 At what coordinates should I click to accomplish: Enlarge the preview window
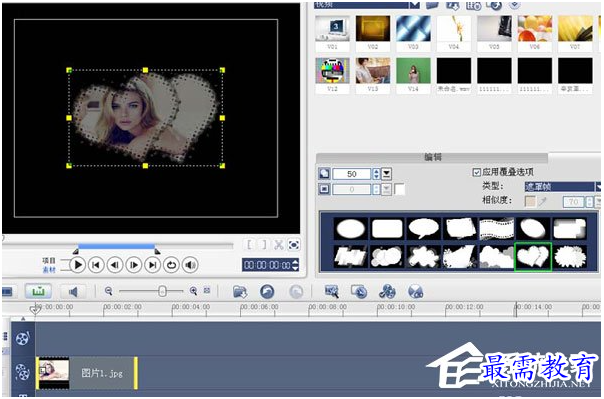point(294,245)
